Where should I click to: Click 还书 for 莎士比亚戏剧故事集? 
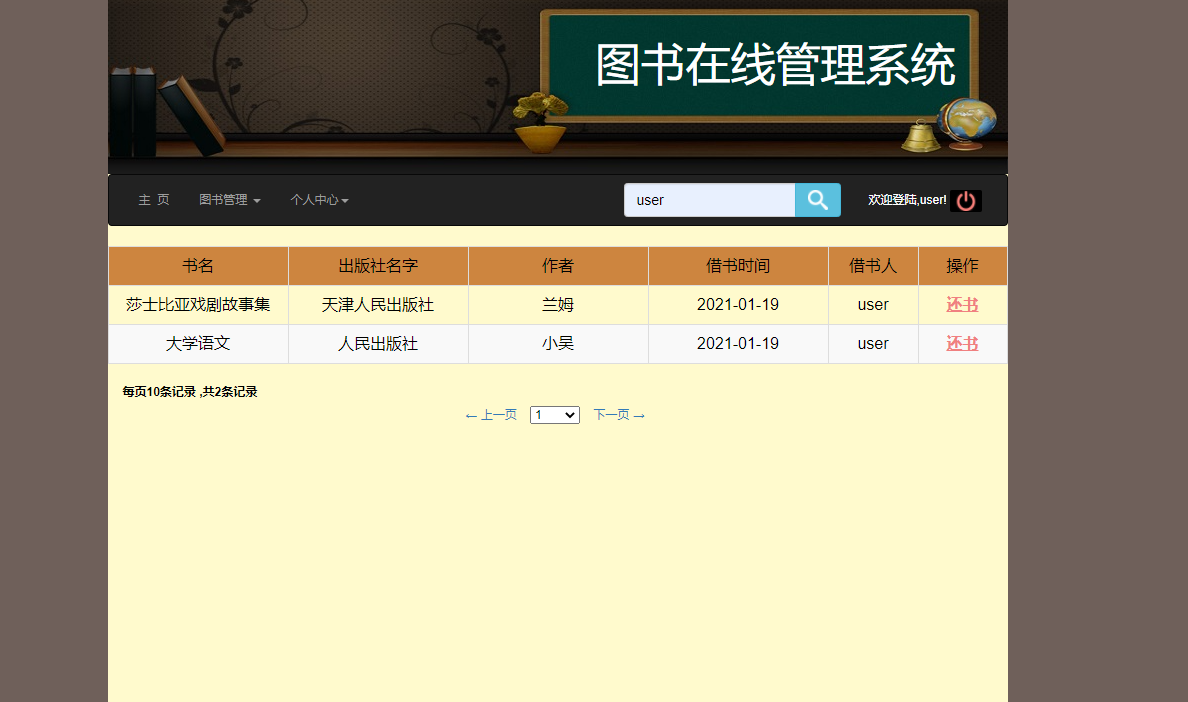click(x=961, y=304)
